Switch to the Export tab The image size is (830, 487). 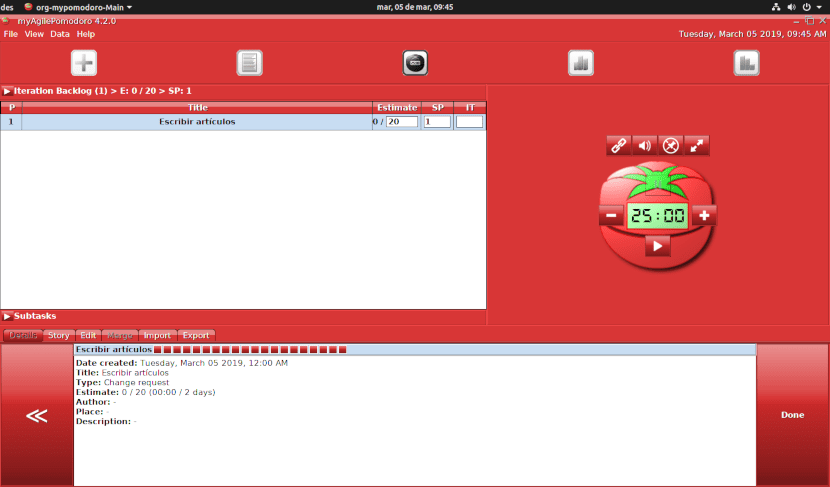click(x=196, y=335)
